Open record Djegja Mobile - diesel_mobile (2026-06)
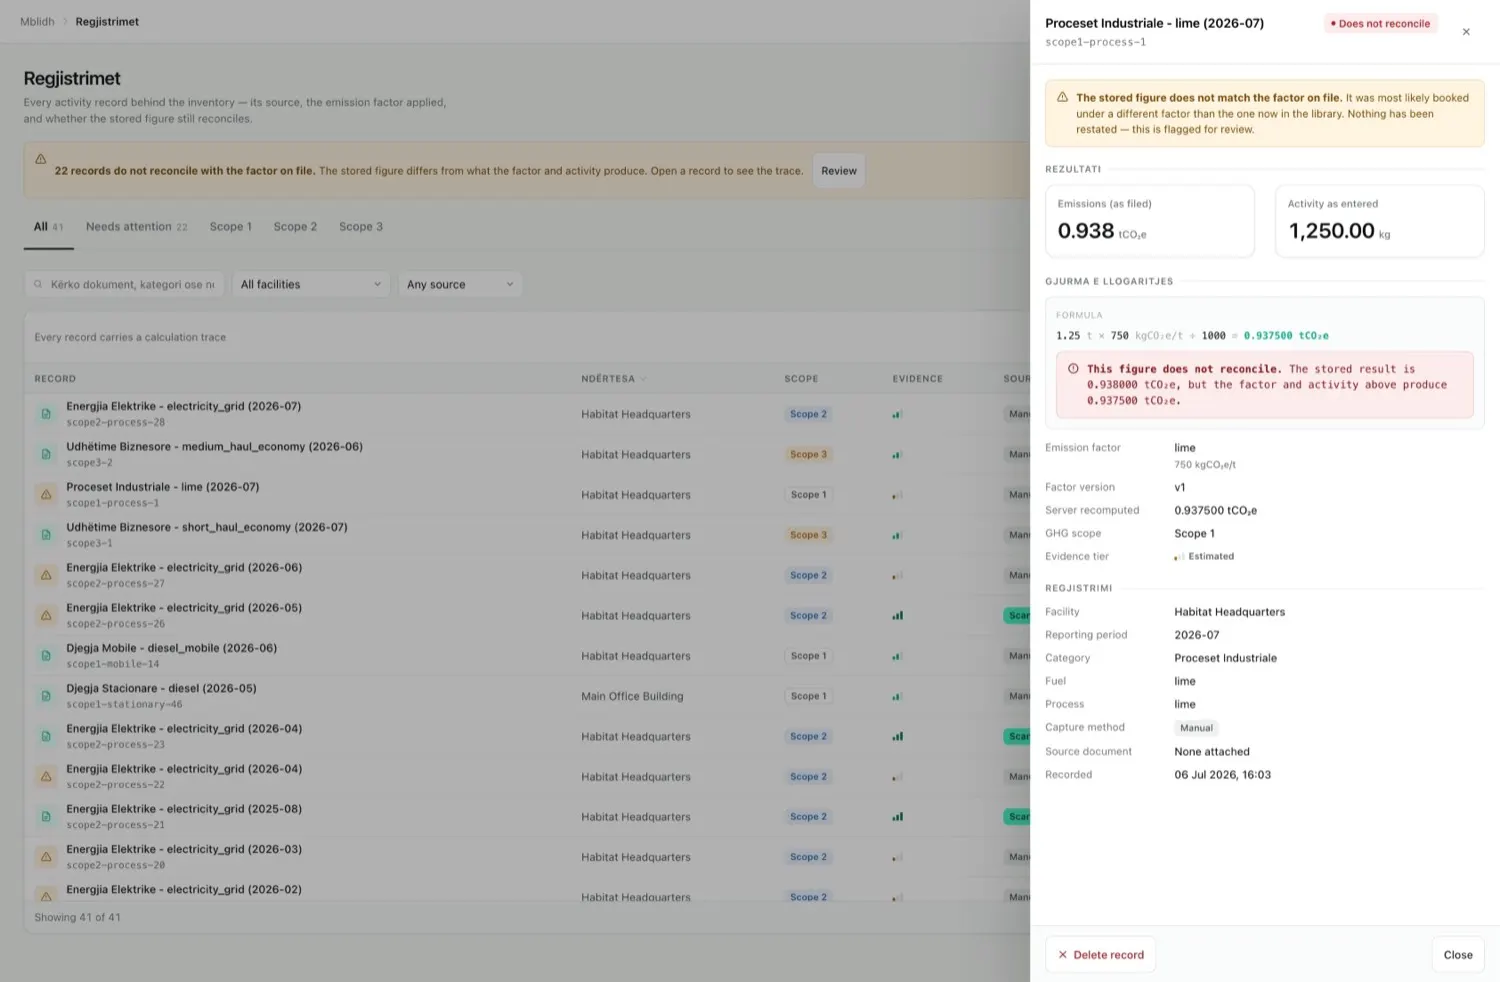 [x=171, y=648]
